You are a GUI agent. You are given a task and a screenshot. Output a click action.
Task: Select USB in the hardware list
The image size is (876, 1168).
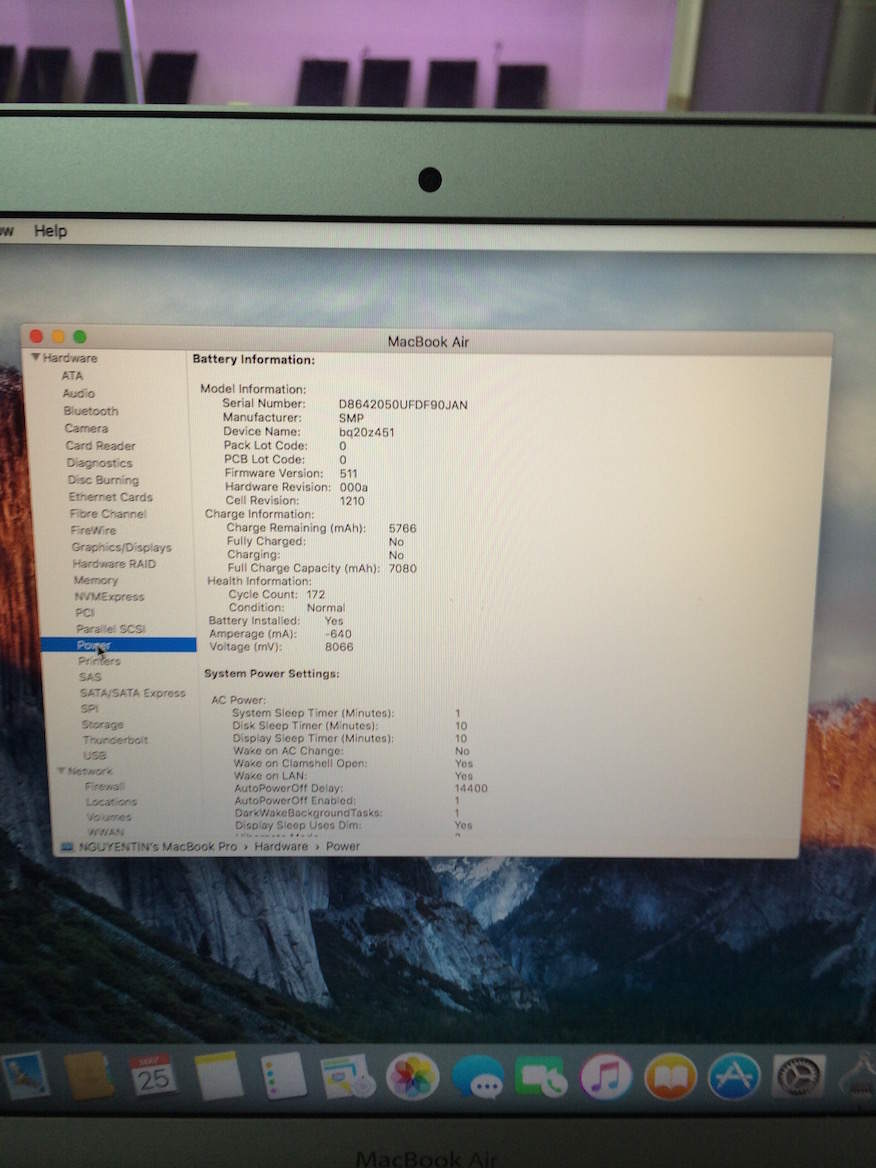[95, 756]
